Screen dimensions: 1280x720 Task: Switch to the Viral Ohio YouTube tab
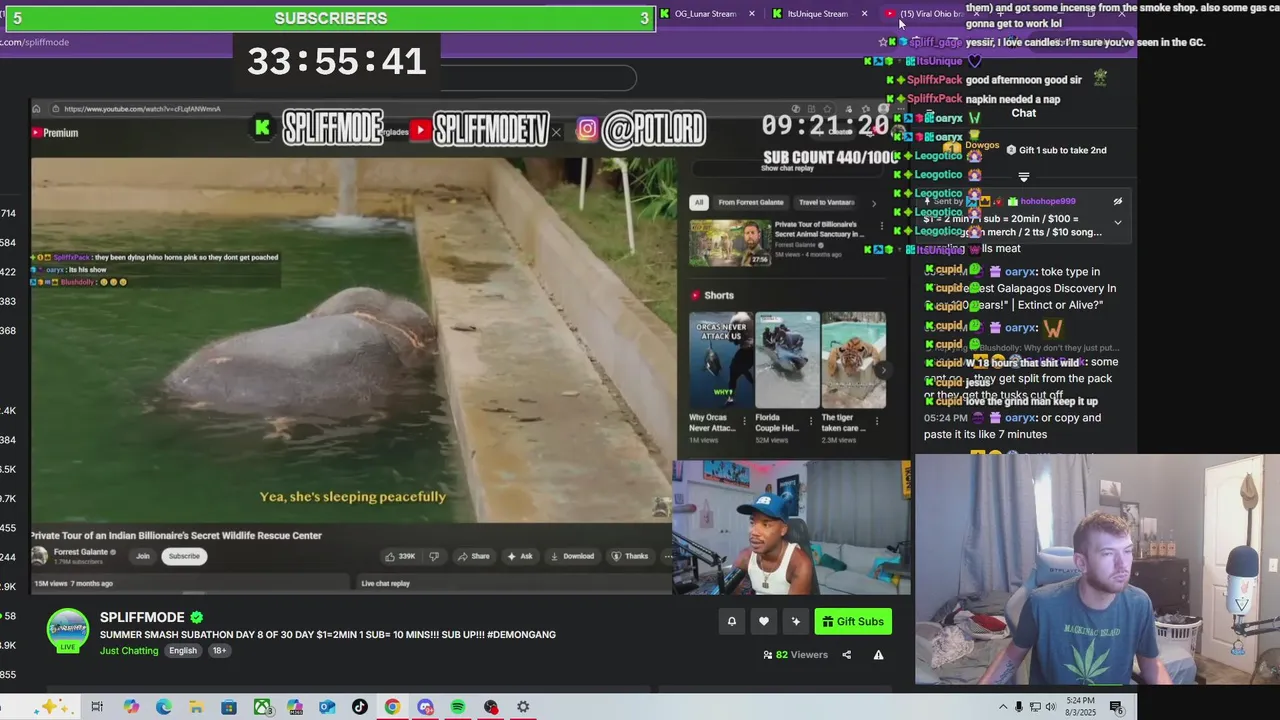pos(930,14)
